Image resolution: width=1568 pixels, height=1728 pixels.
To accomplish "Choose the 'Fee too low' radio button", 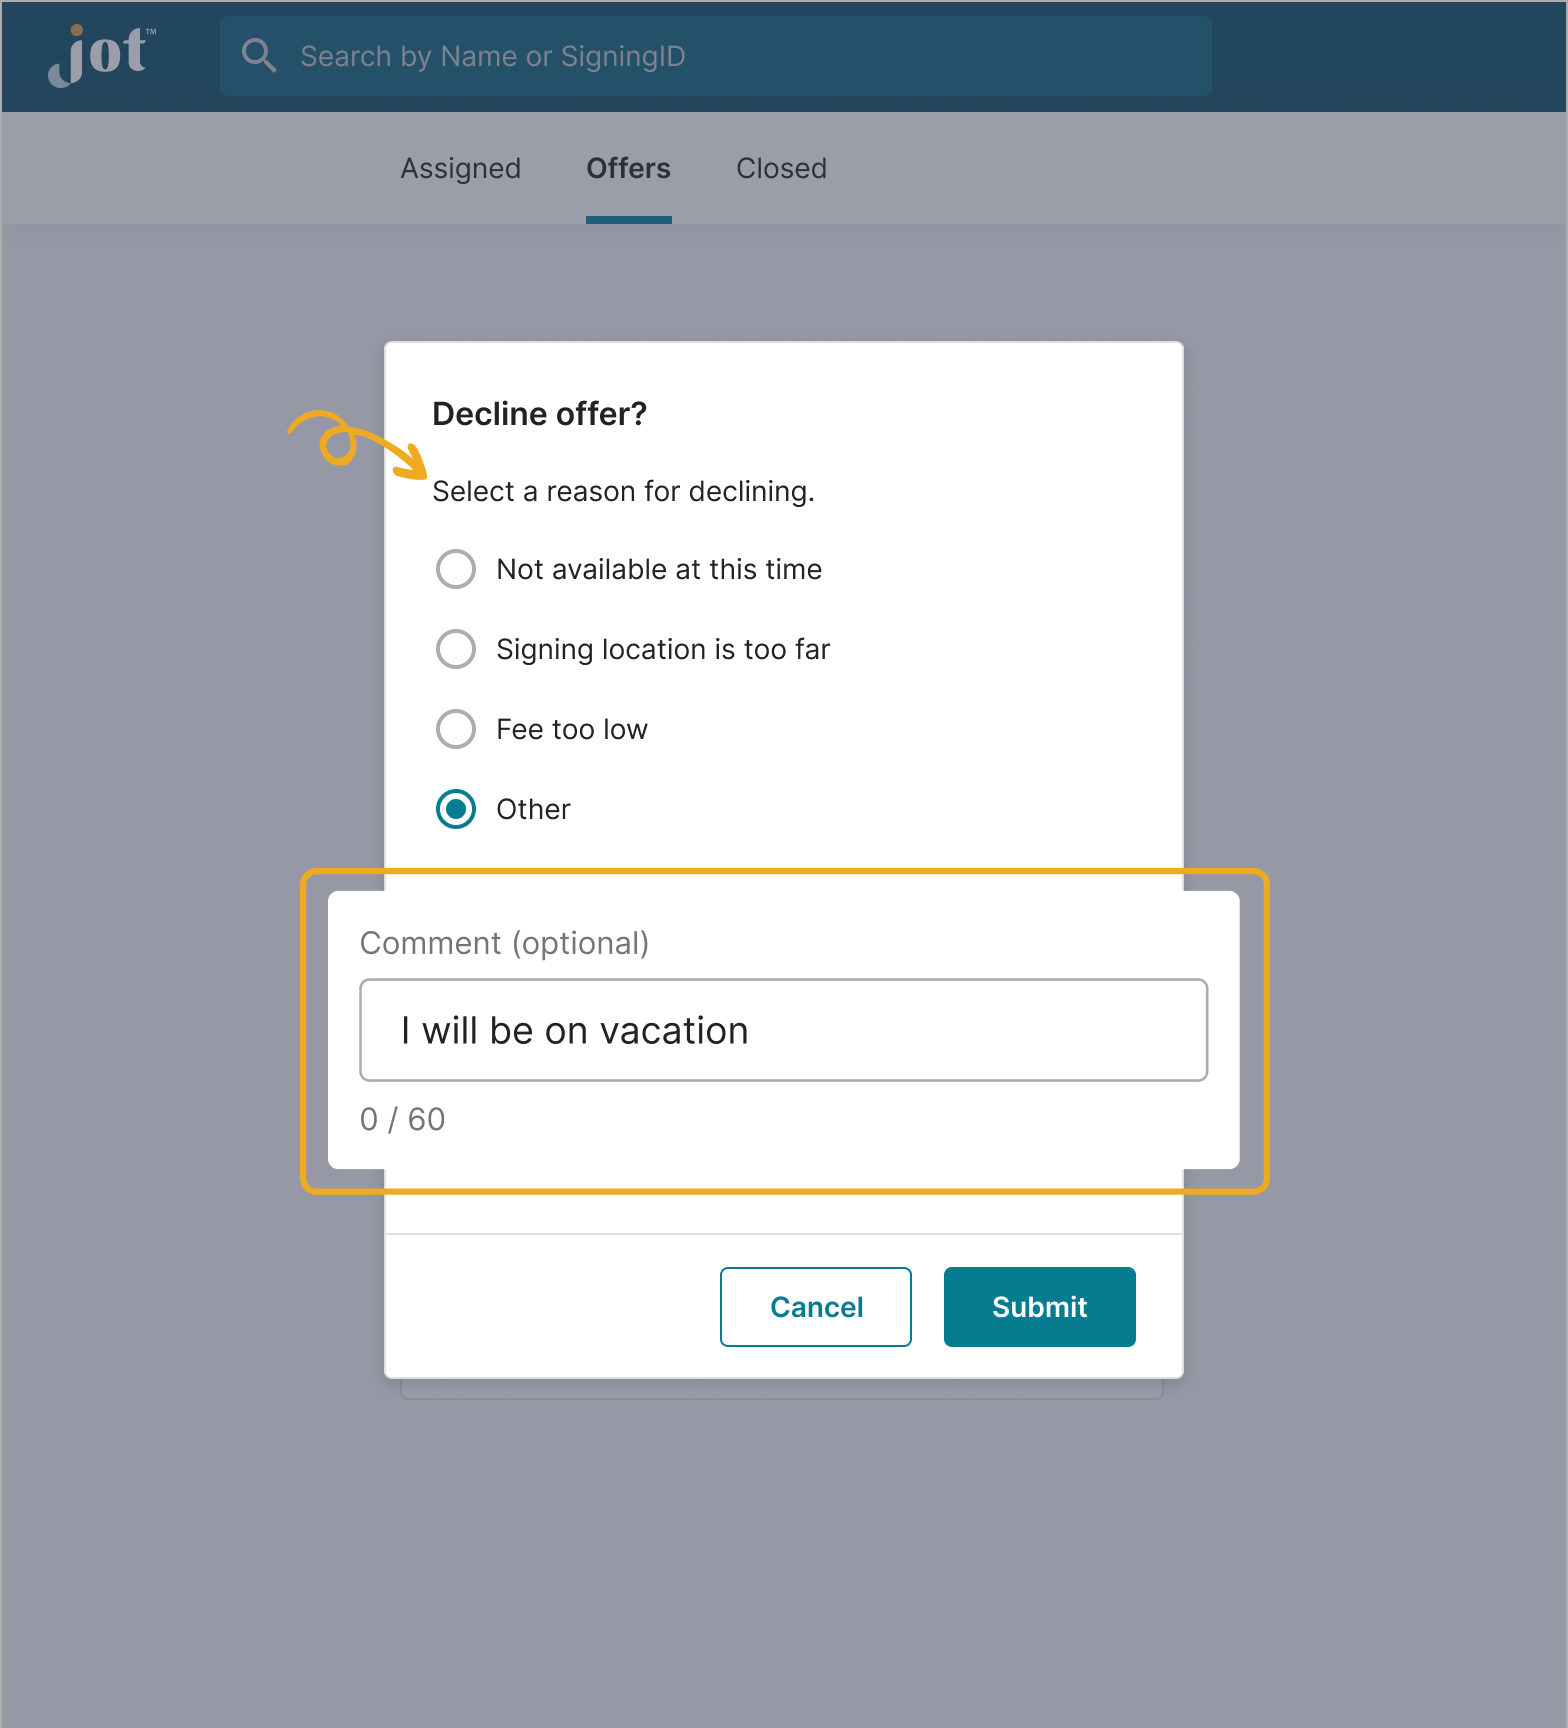I will pyautogui.click(x=456, y=729).
